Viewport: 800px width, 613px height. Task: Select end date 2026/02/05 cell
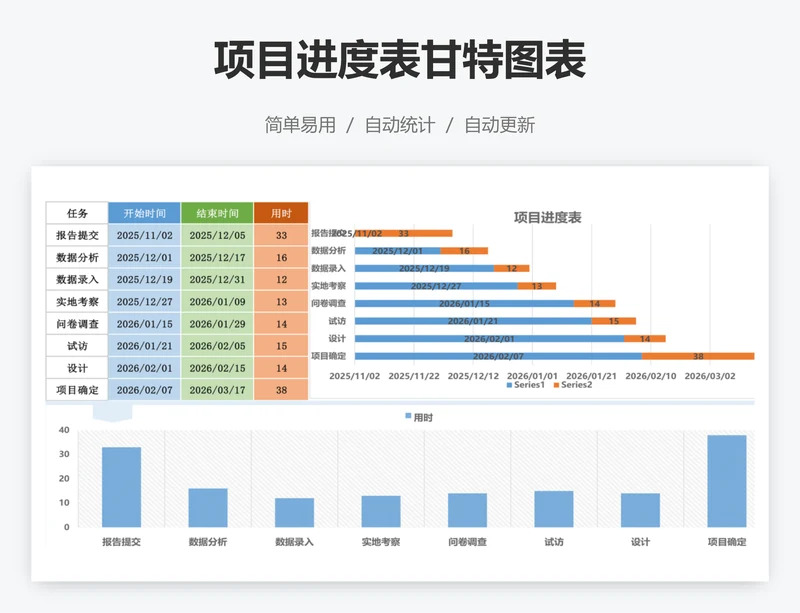click(x=217, y=346)
